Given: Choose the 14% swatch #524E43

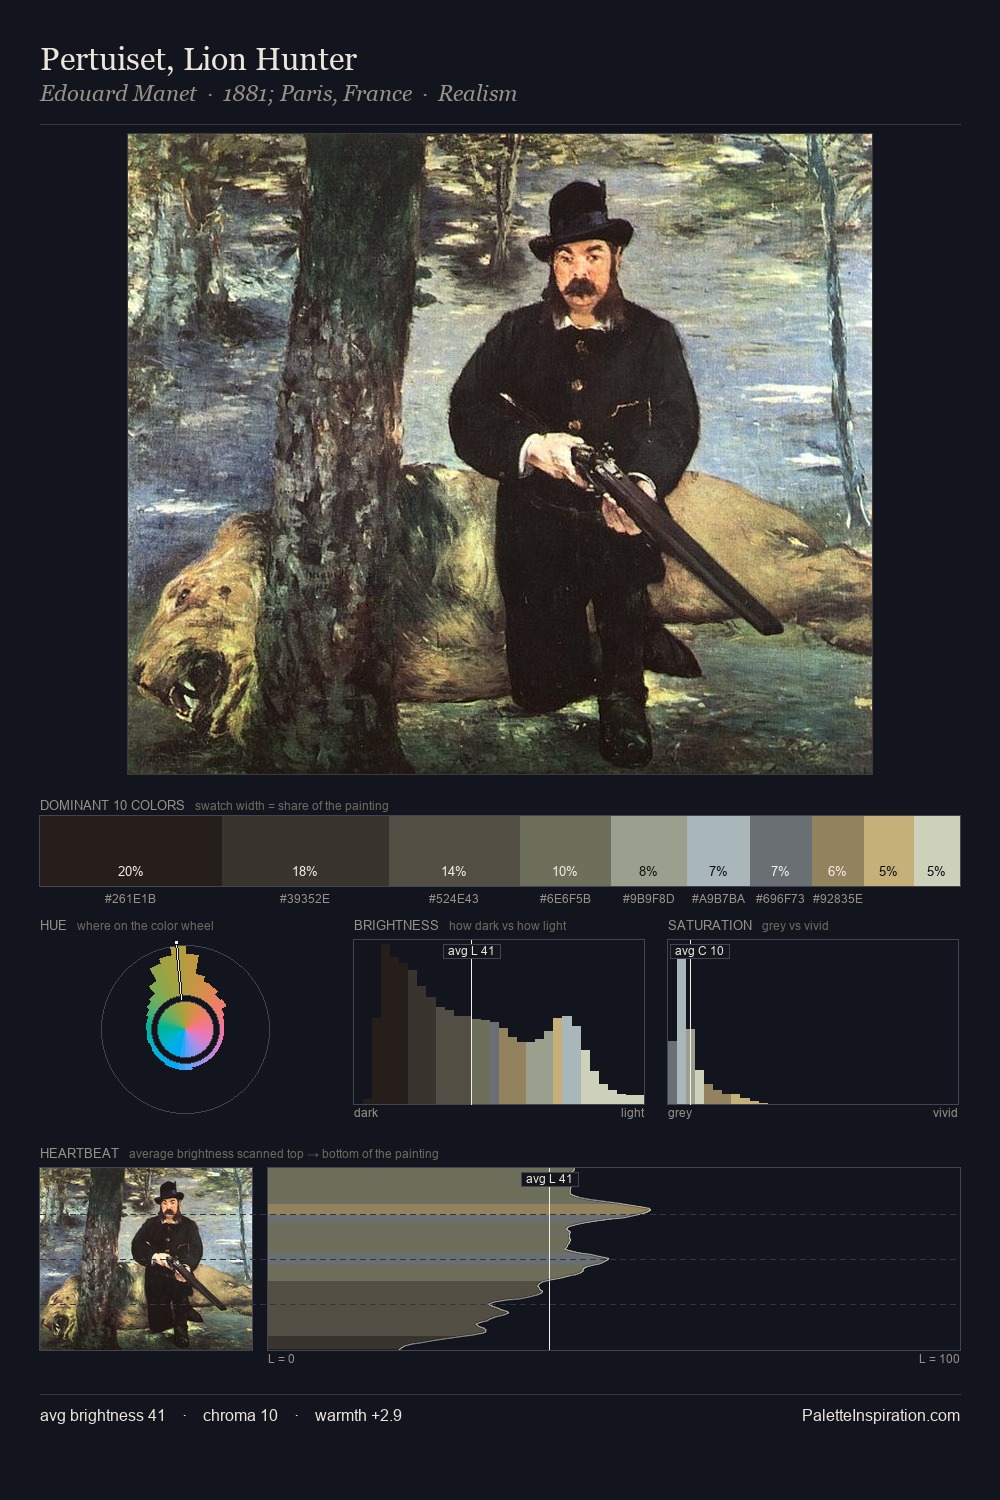Looking at the screenshot, I should [x=454, y=851].
